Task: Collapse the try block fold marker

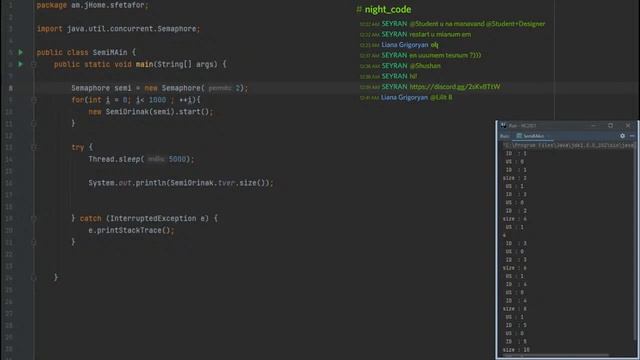Action: point(34,147)
